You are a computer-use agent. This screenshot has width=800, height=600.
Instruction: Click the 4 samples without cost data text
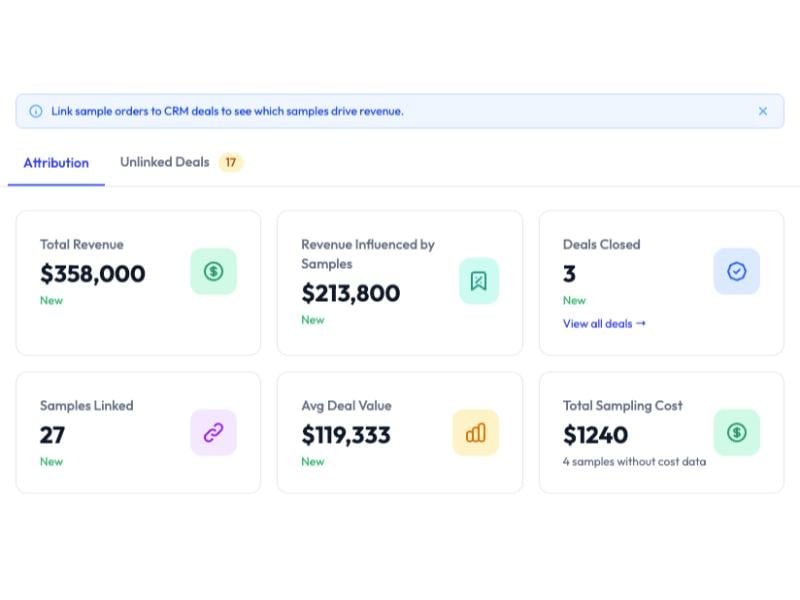pyautogui.click(x=632, y=462)
